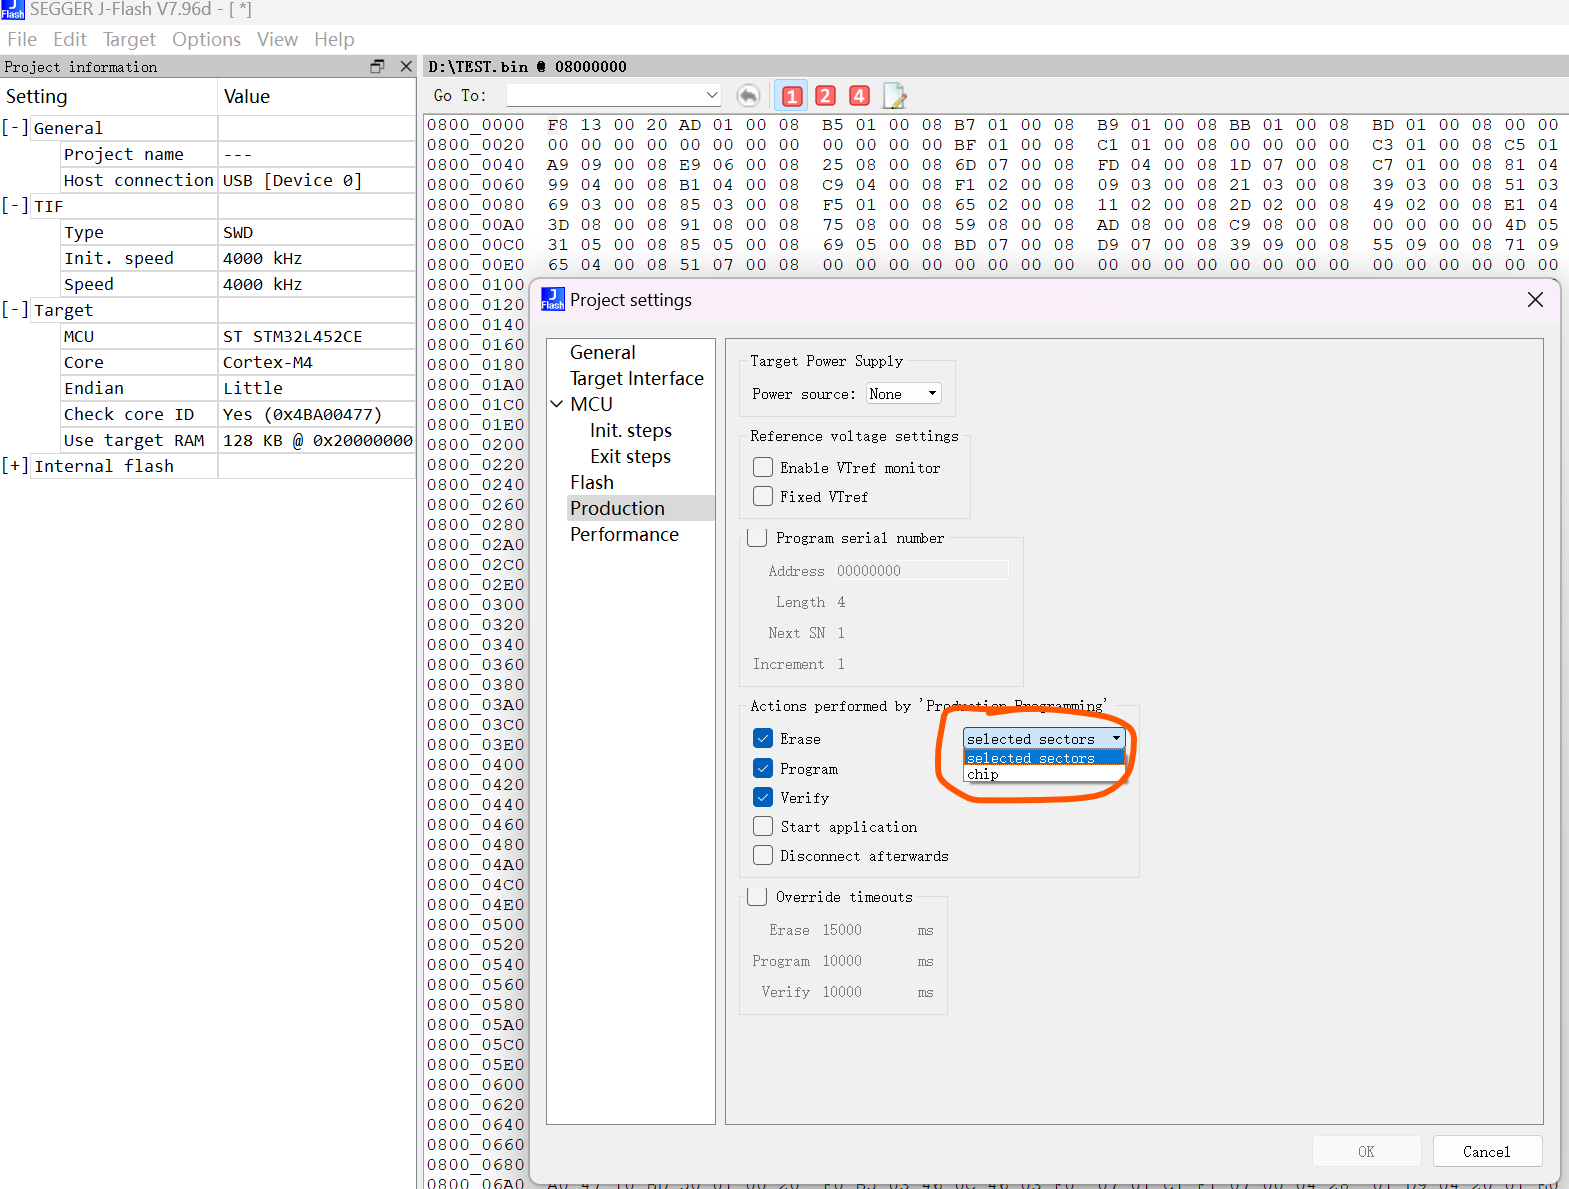
Task: Collapse the Target group
Action: pos(14,309)
